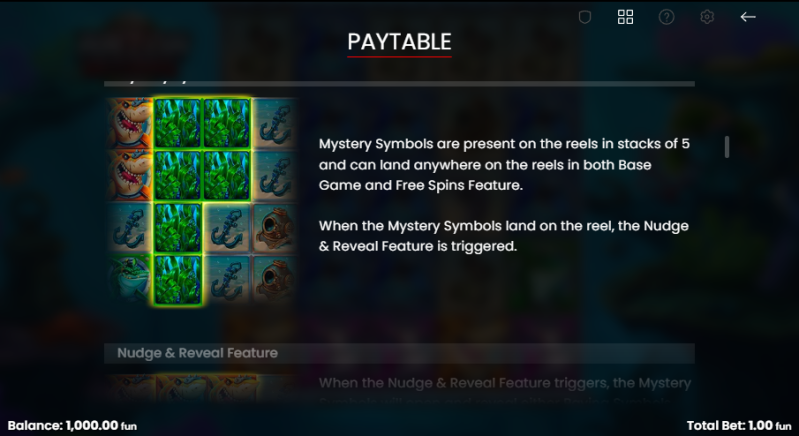Click the Balance 1,000.00 fun display

(72, 425)
